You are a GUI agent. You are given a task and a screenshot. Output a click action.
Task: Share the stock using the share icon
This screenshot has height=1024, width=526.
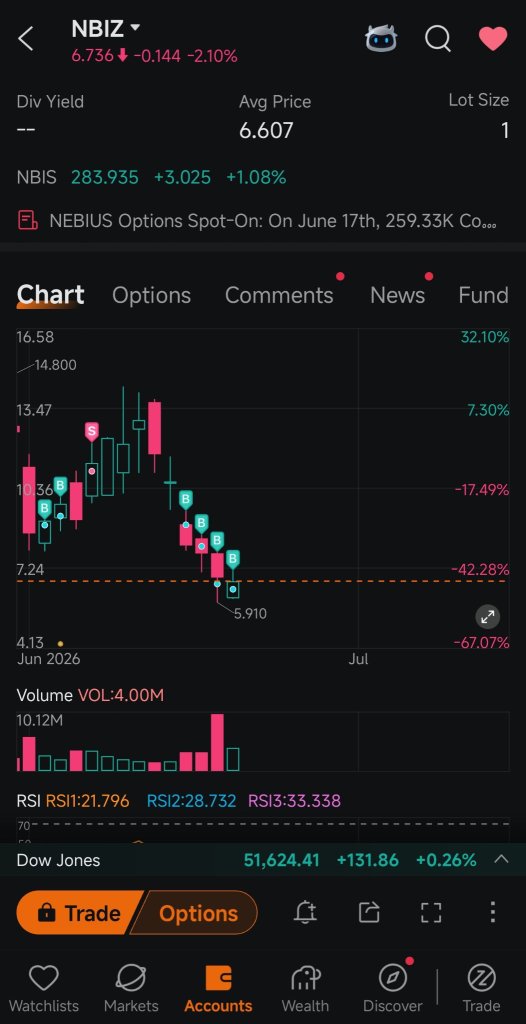pos(369,912)
